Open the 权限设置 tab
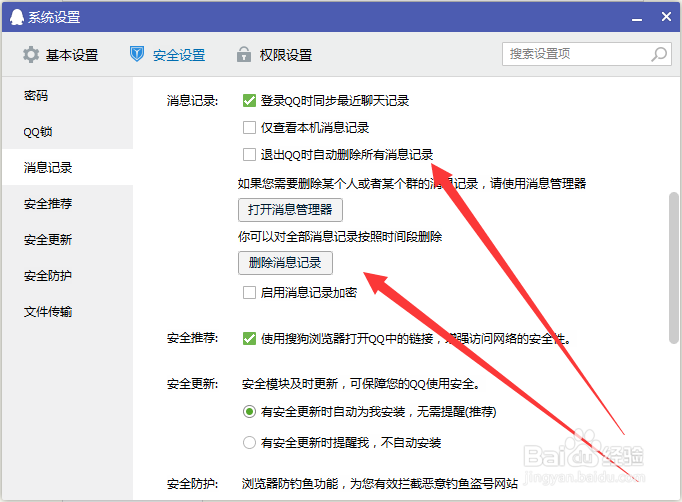 click(x=274, y=55)
